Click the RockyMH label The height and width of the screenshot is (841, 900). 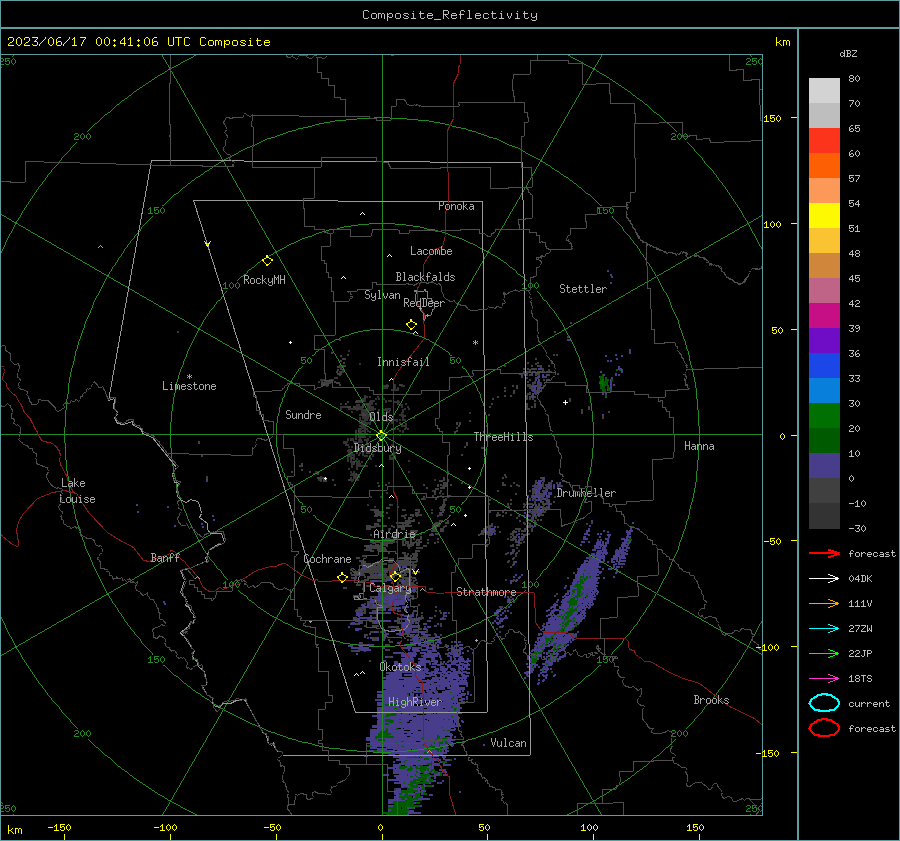[264, 280]
